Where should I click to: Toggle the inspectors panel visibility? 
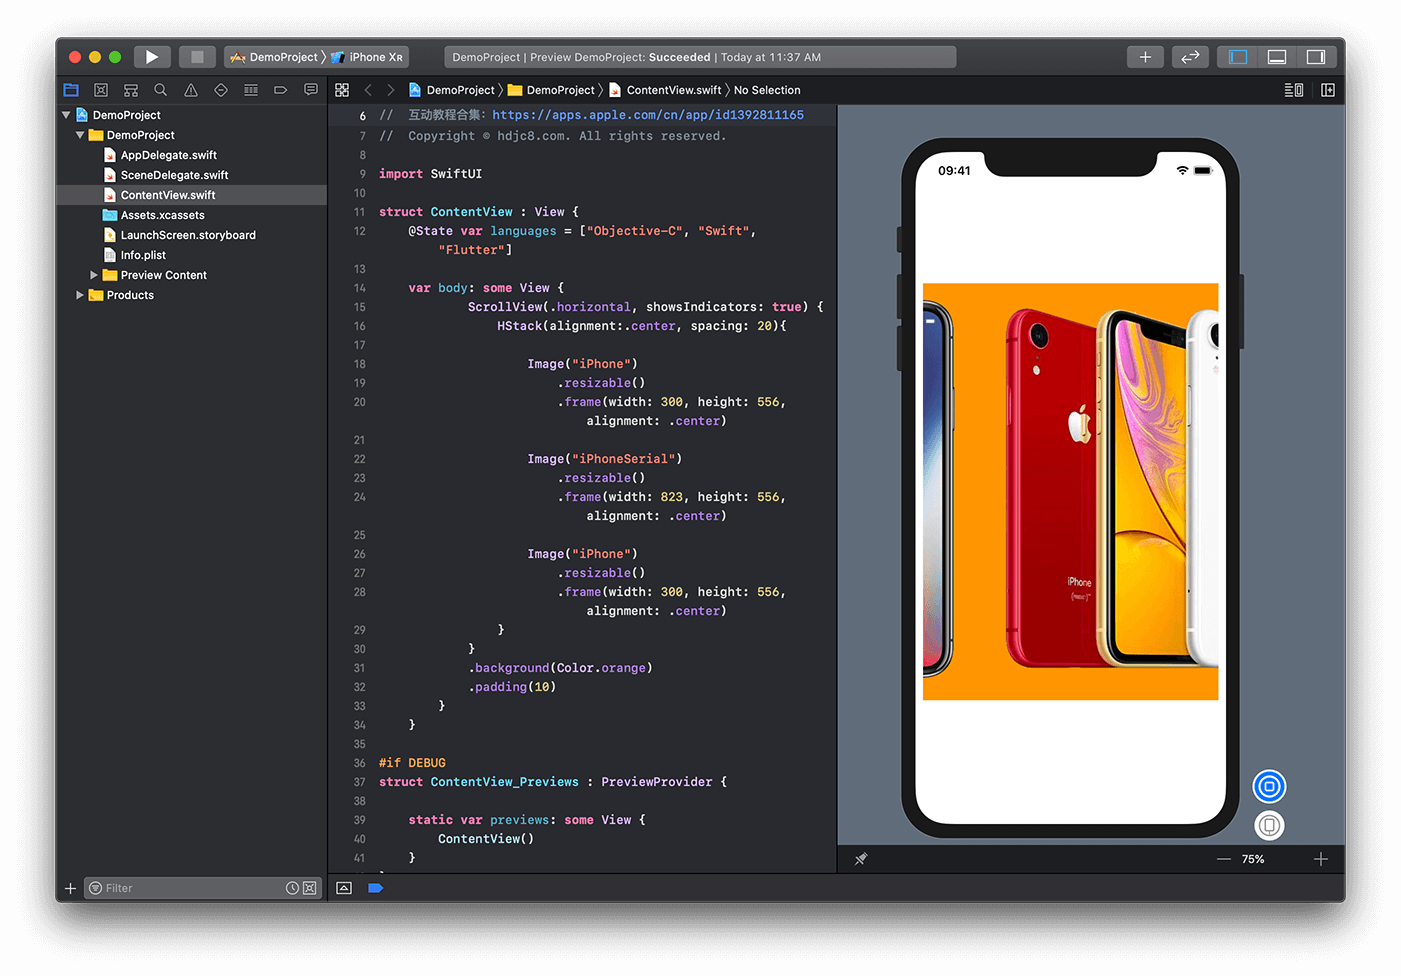tap(1316, 57)
